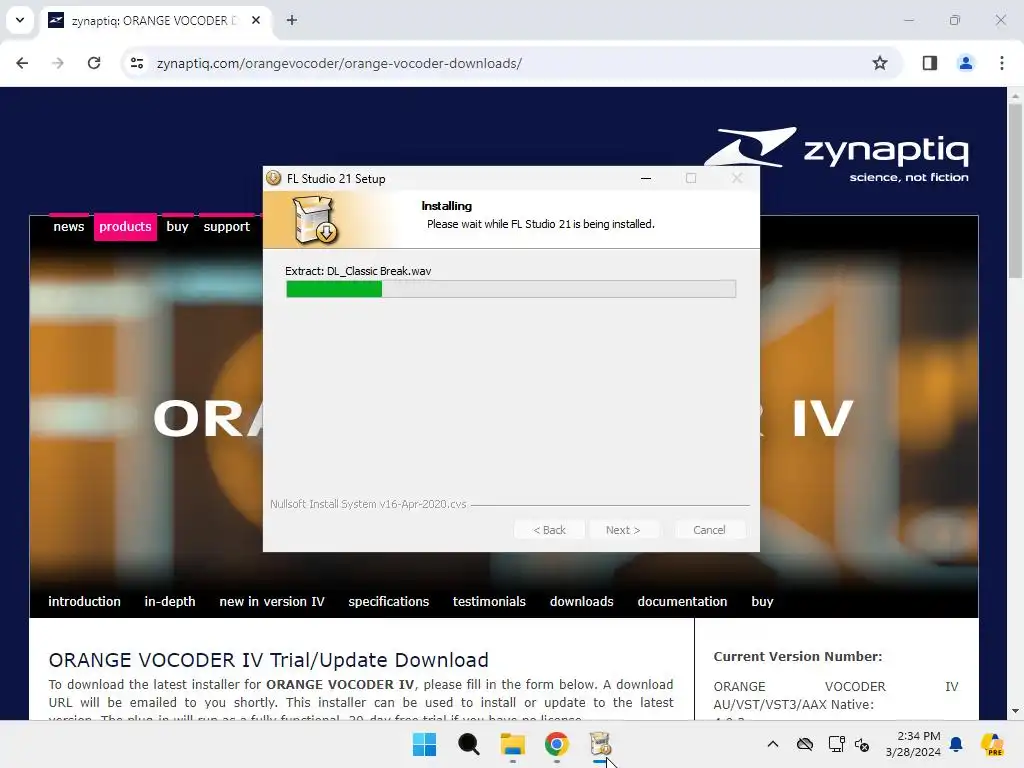Open Chrome three-dot menu
The image size is (1024, 768).
(x=1002, y=63)
